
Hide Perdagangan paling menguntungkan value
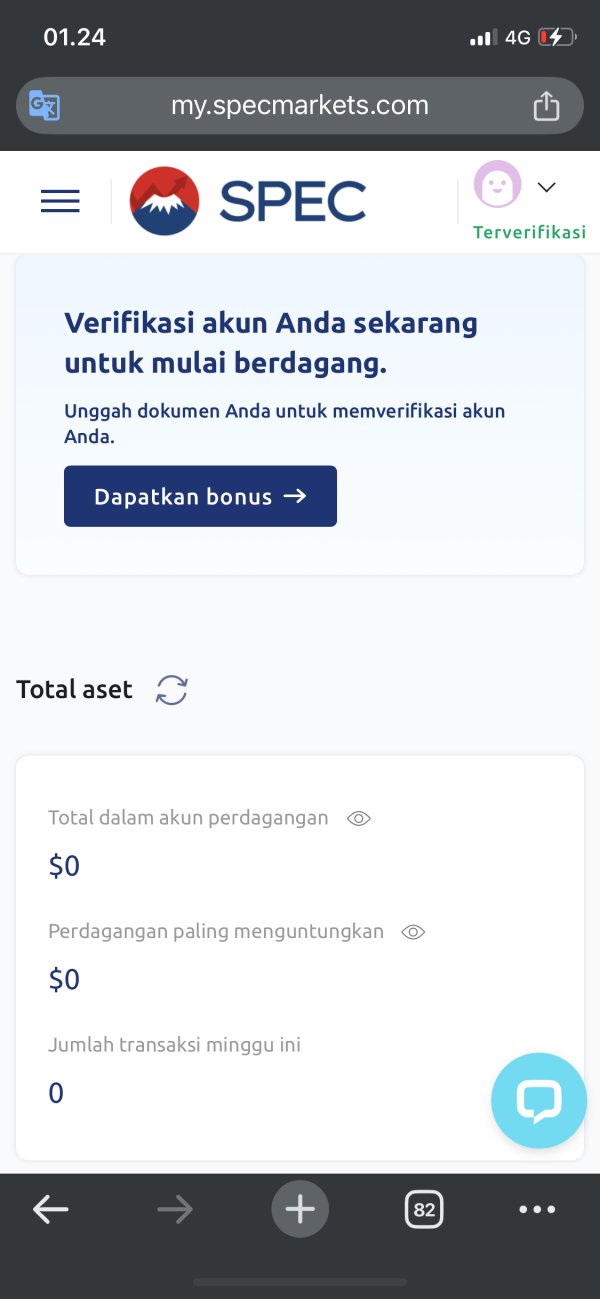[413, 932]
